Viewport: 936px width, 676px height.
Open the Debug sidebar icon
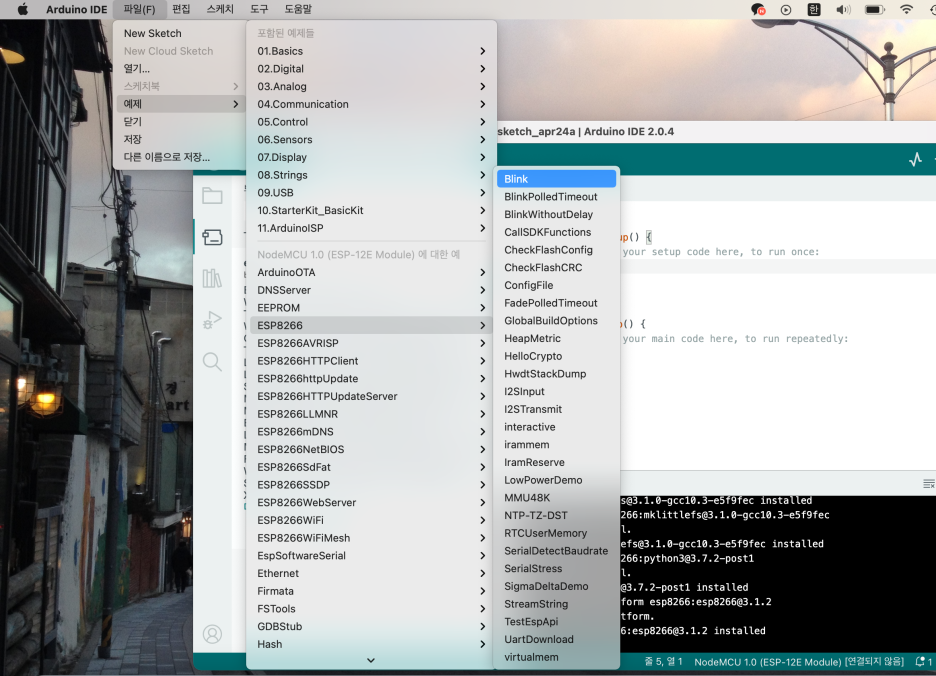coord(212,319)
